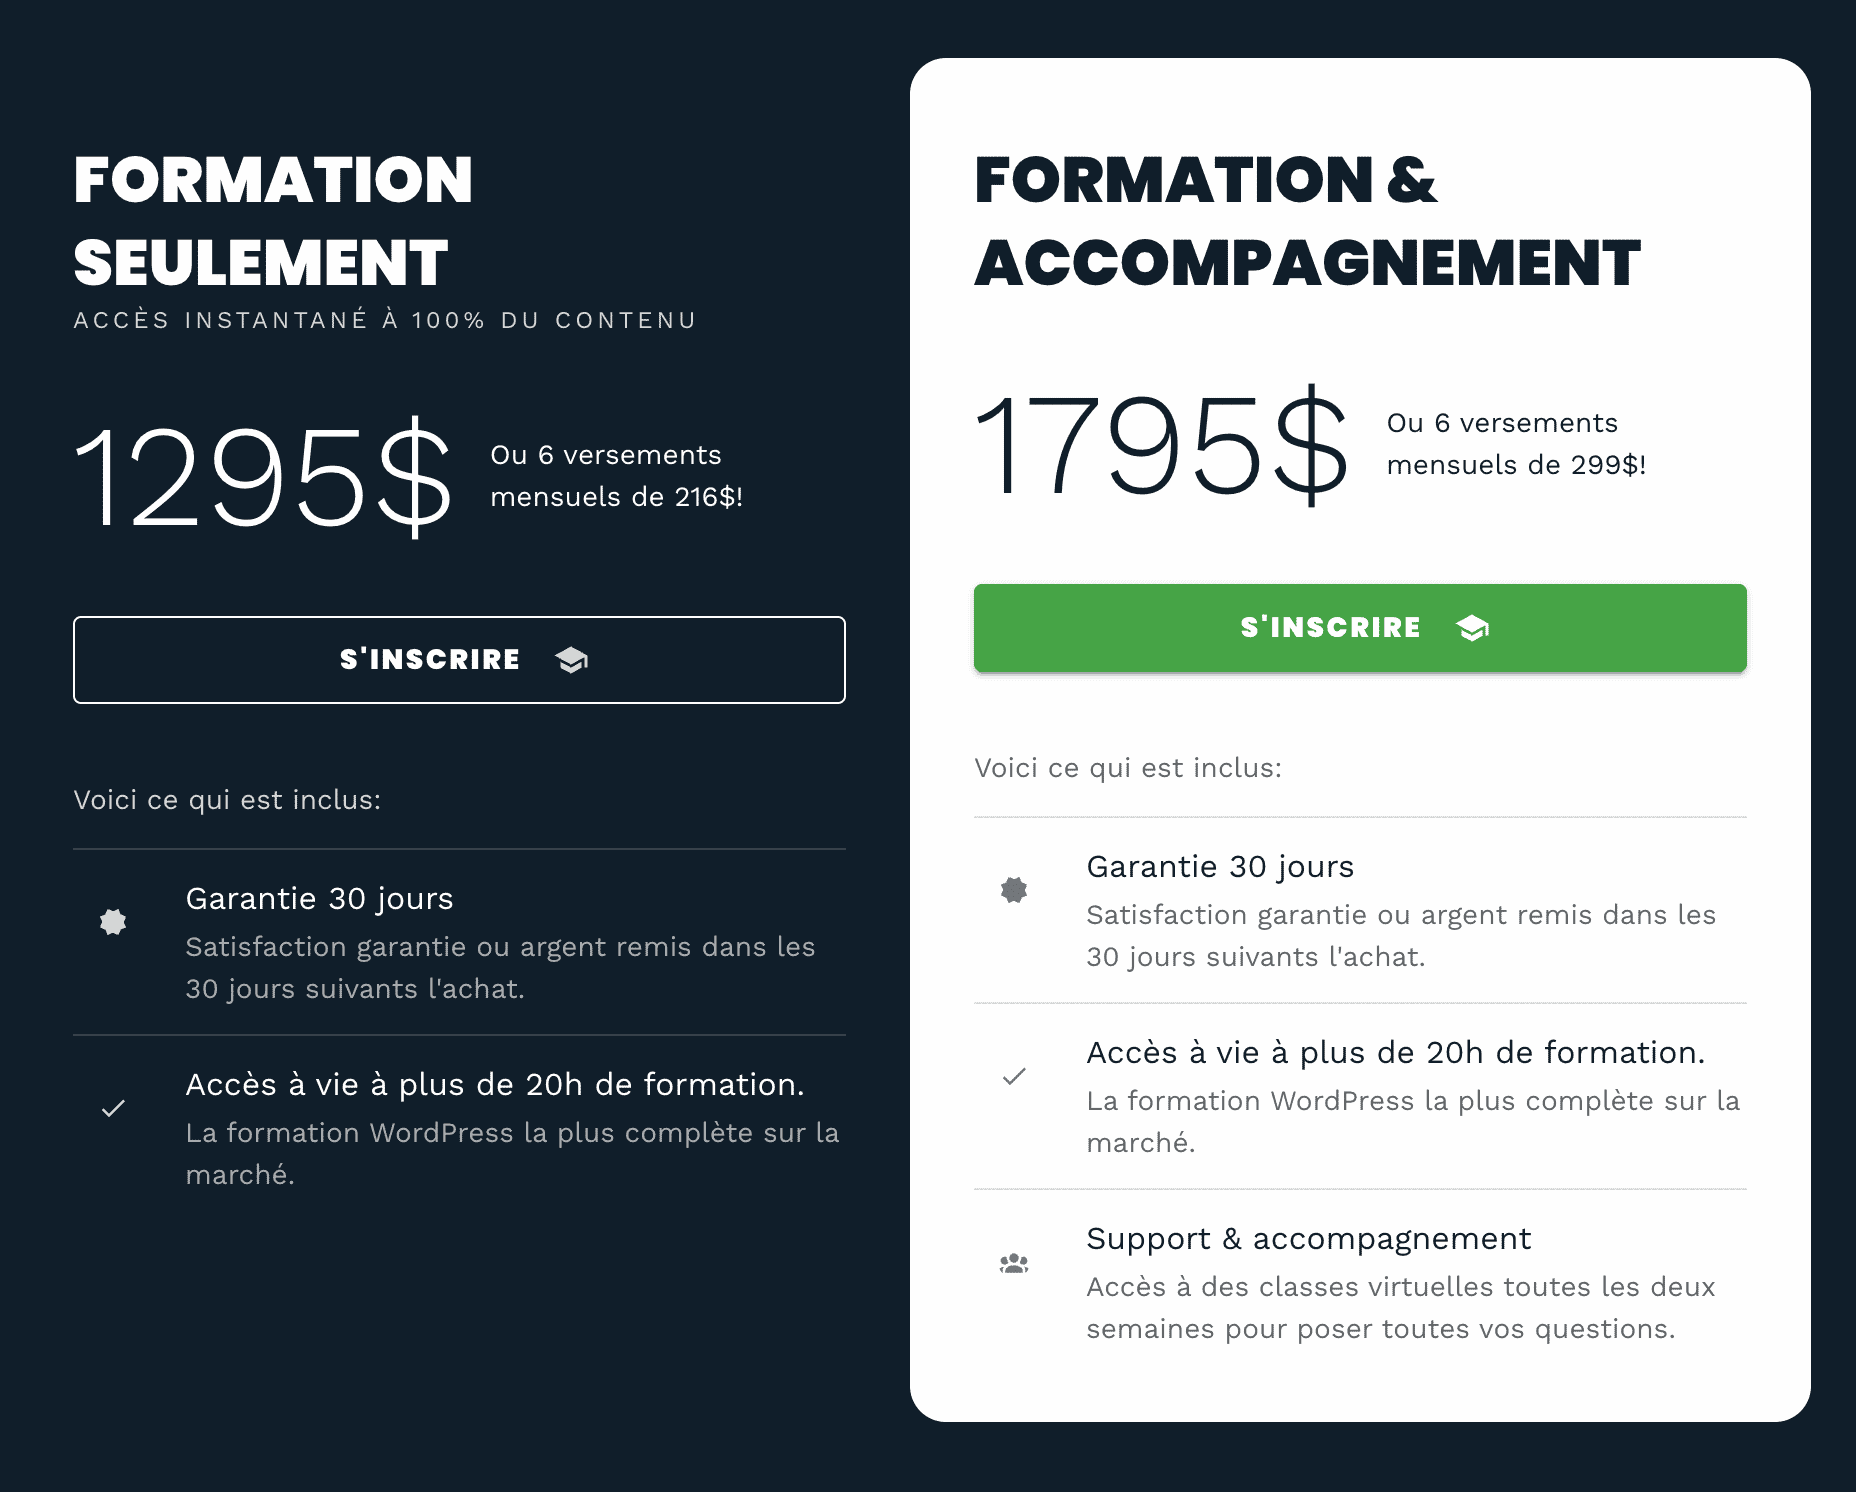This screenshot has height=1492, width=1856.
Task: Click checkmark icon in dark panel
Action: [113, 1108]
